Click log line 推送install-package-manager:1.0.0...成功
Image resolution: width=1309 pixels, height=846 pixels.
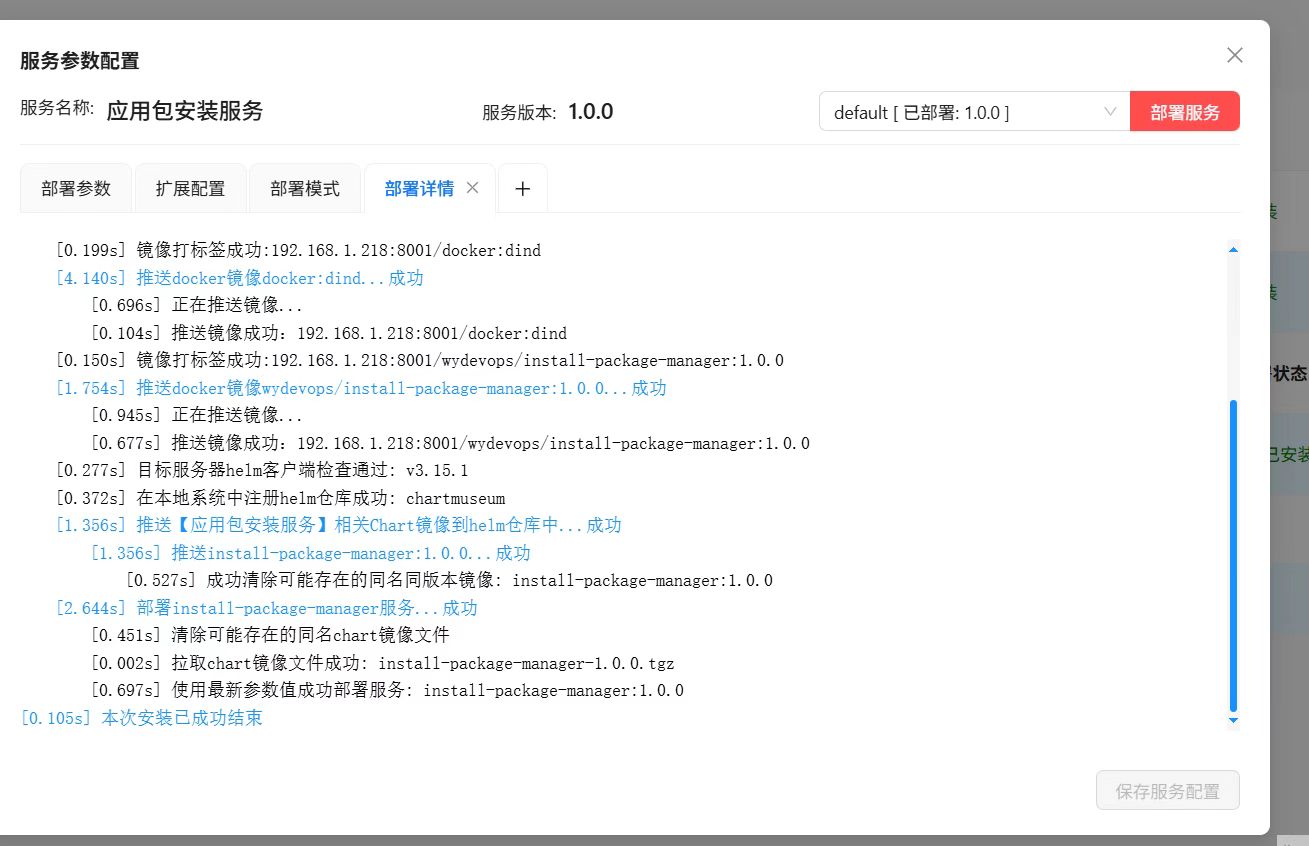[310, 553]
